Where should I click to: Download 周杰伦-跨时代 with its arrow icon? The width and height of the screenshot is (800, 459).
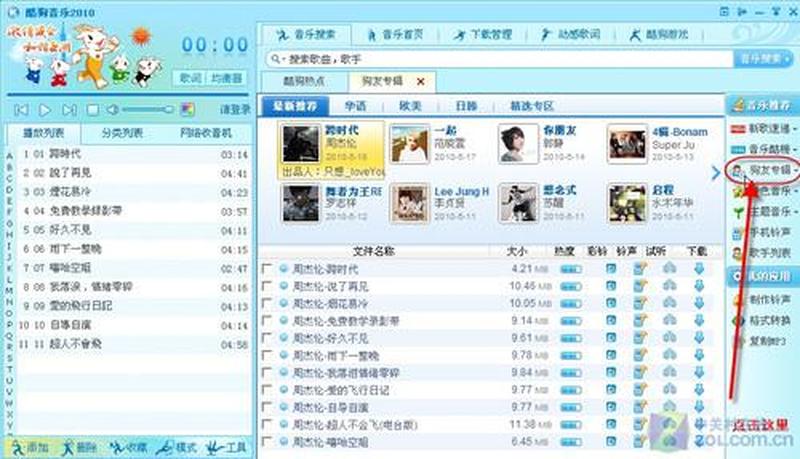[x=699, y=268]
